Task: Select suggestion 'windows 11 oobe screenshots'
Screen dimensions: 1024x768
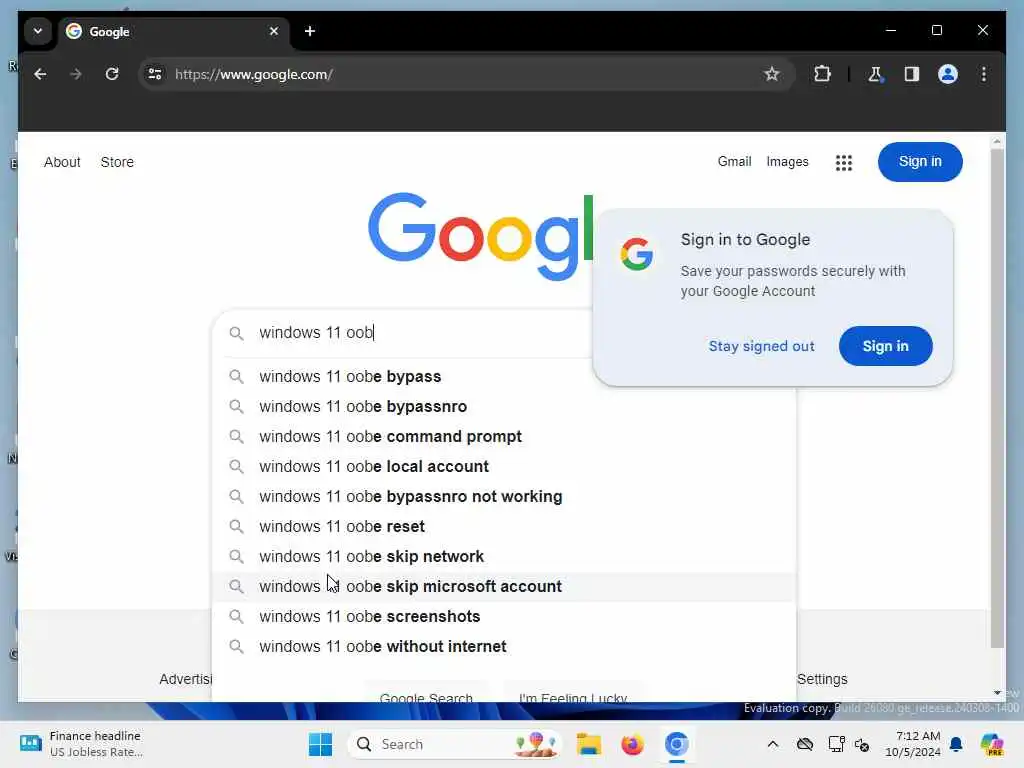Action: [x=504, y=617]
